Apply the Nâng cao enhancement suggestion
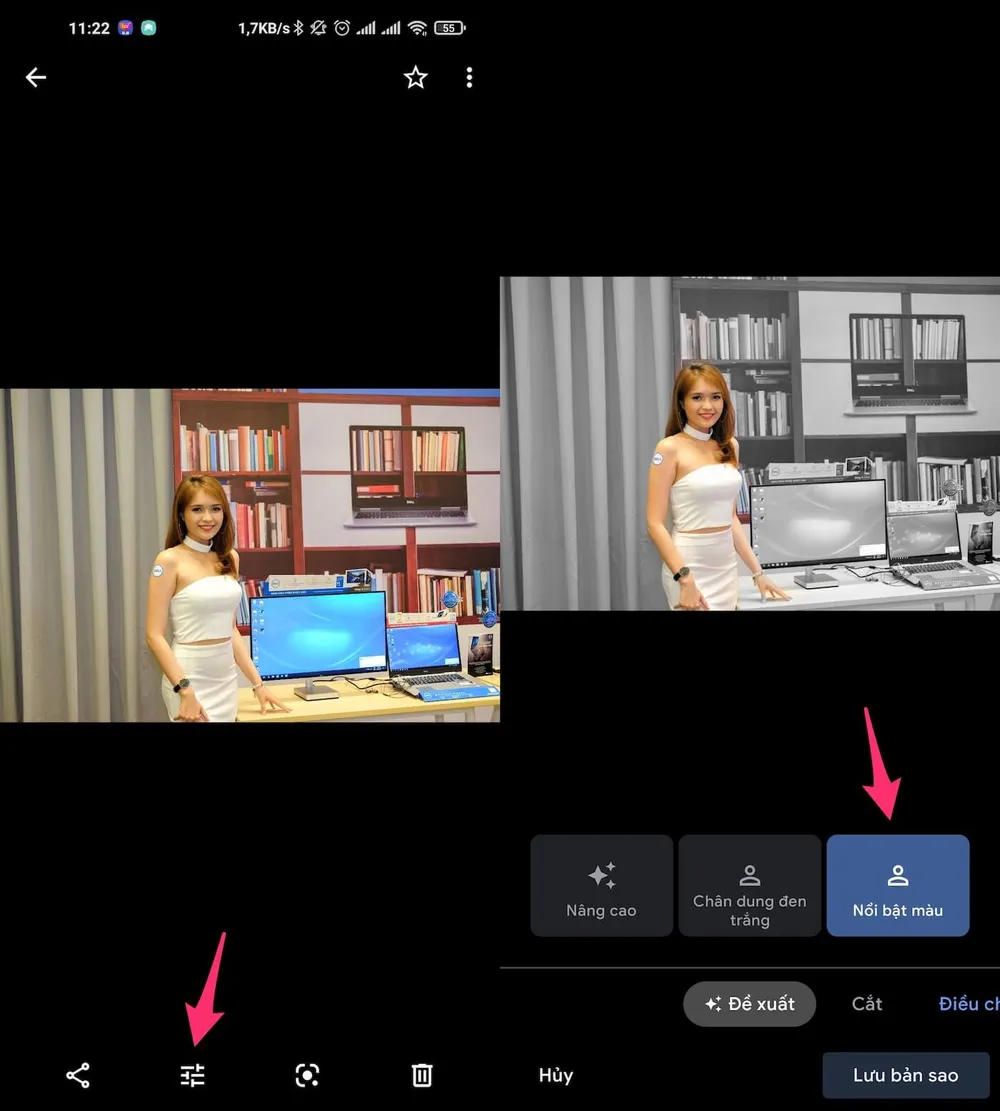Screen dimensions: 1000x1111 pos(601,885)
